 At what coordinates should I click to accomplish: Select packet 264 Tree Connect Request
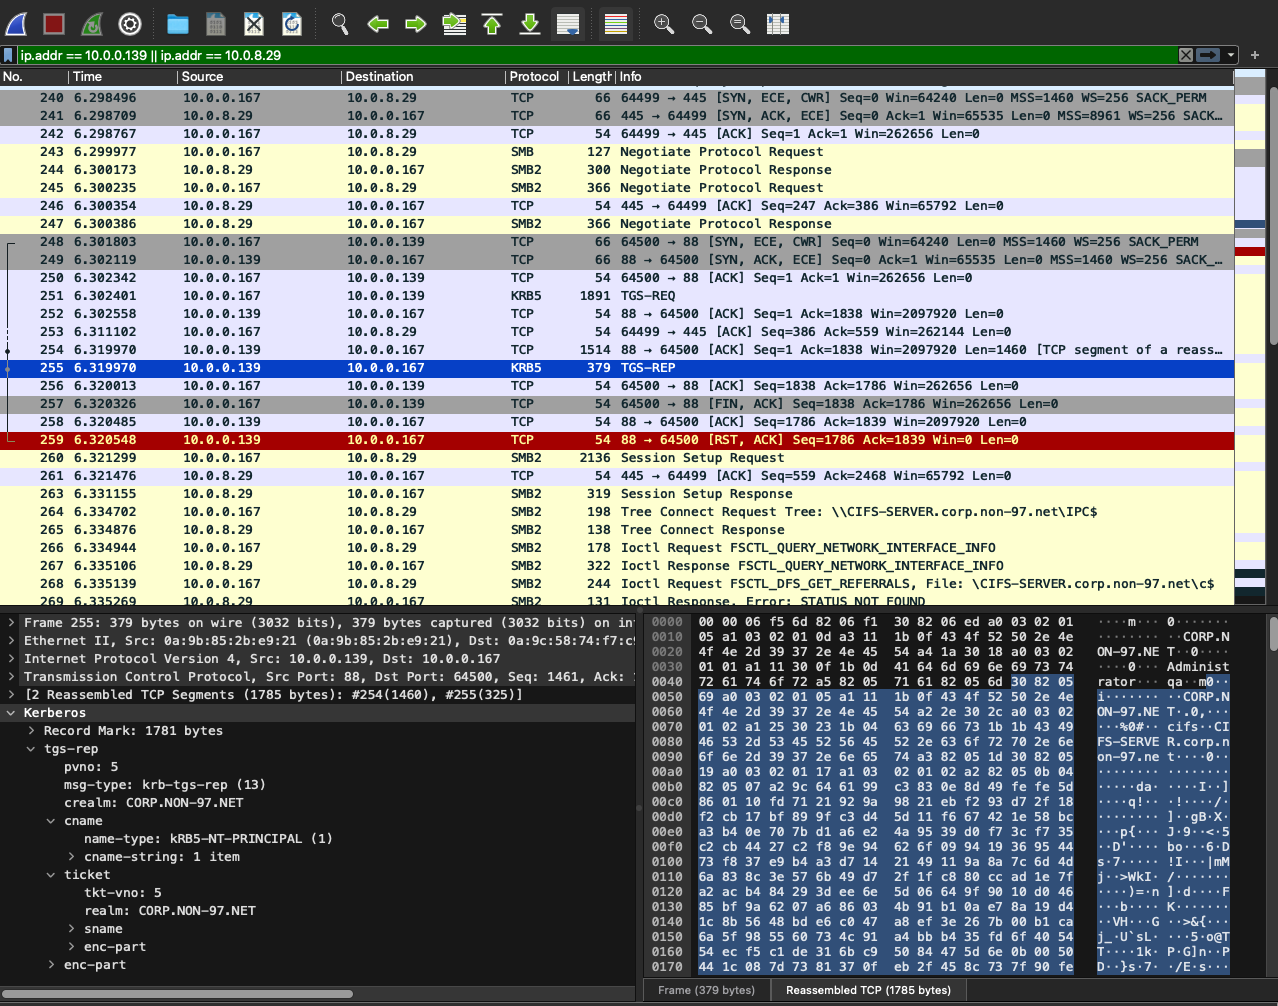[x=617, y=512]
